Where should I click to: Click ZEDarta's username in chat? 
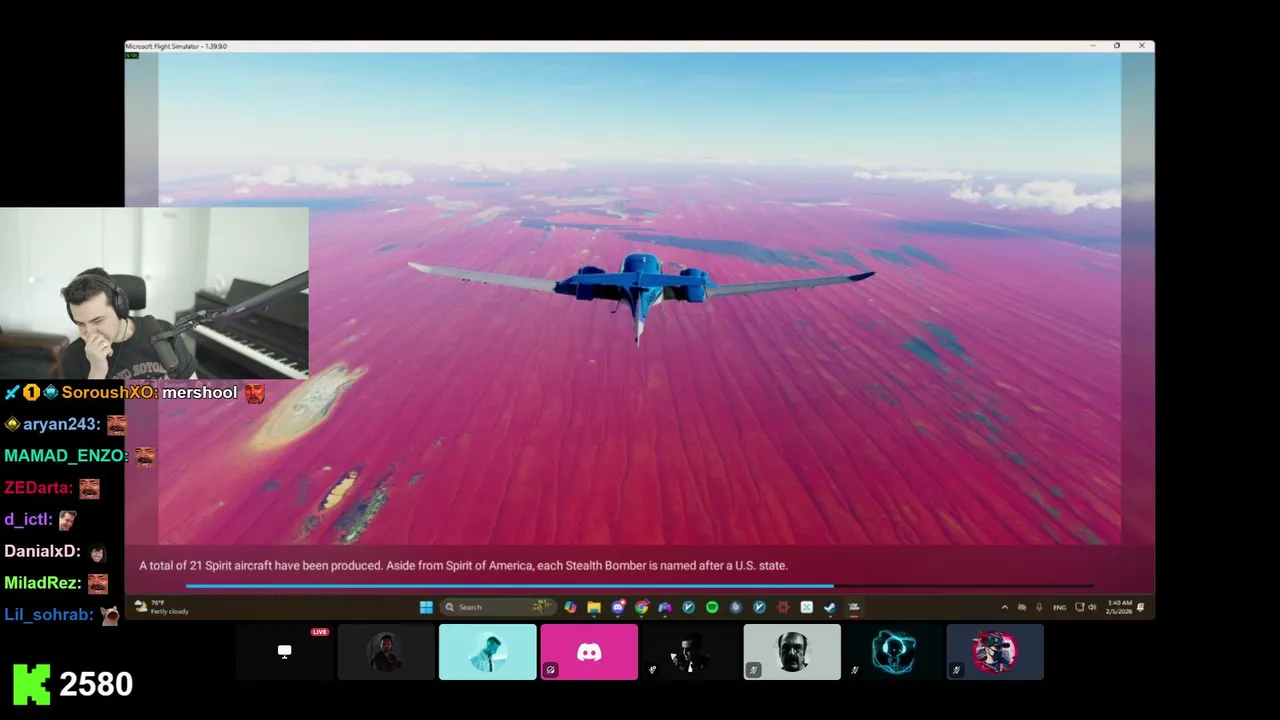point(37,488)
